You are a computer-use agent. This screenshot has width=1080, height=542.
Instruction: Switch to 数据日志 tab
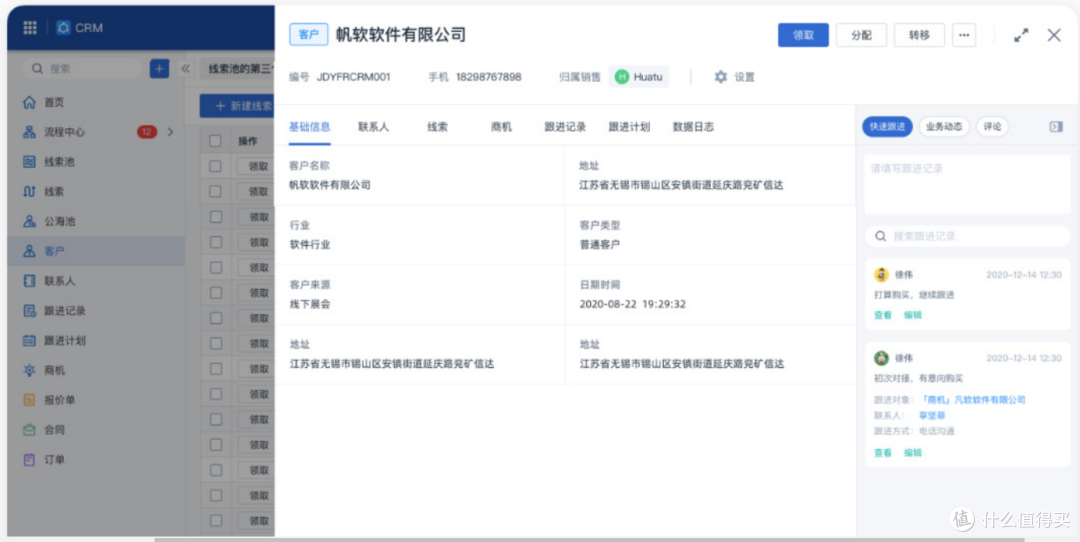[x=693, y=127]
